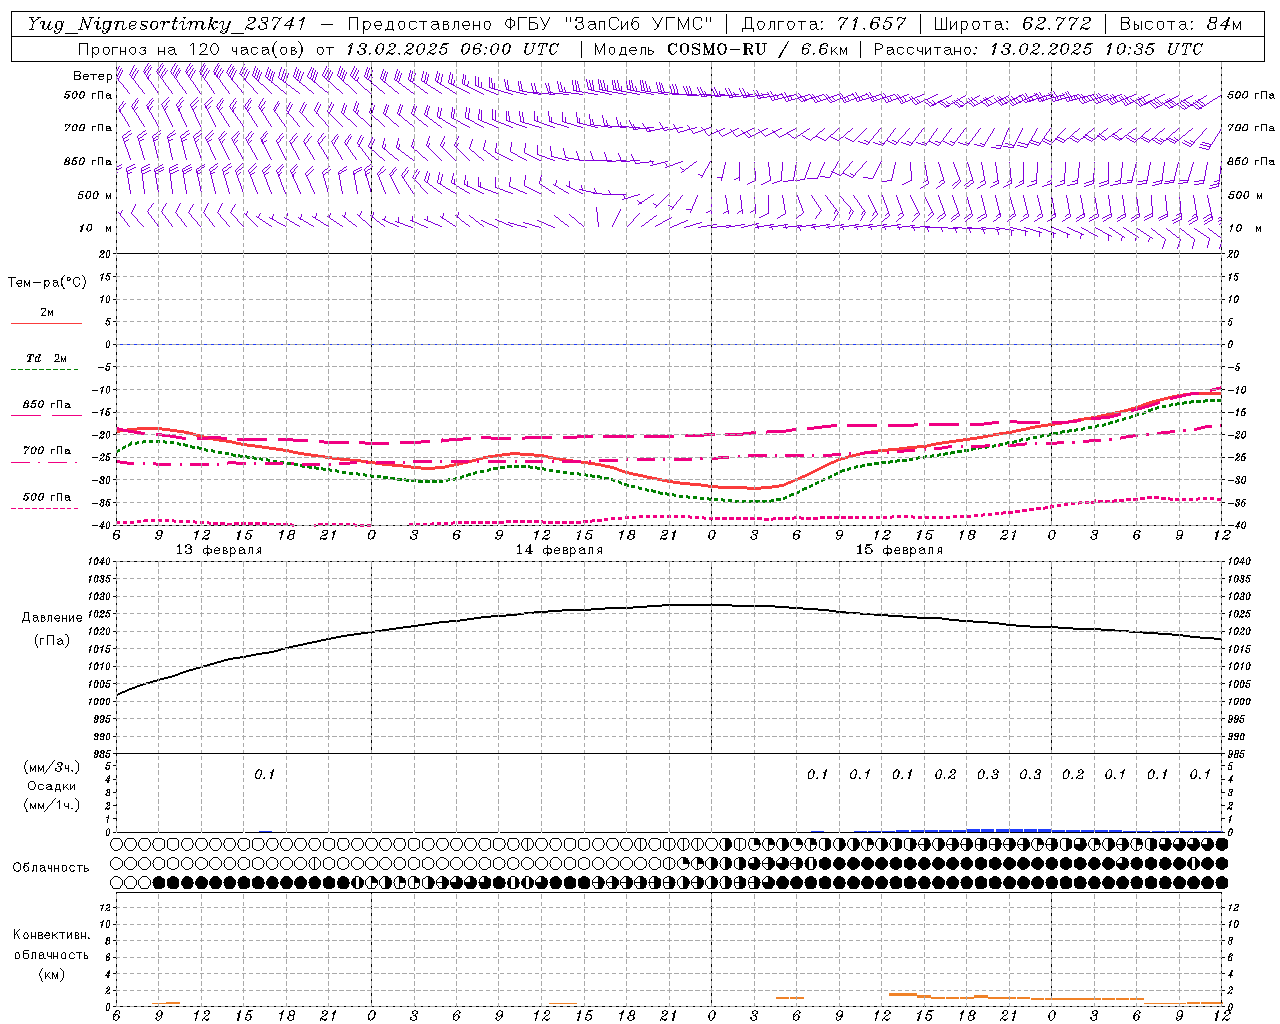Click the Td 2м dew point legend entry
The width and height of the screenshot is (1280, 1024).
click(47, 358)
